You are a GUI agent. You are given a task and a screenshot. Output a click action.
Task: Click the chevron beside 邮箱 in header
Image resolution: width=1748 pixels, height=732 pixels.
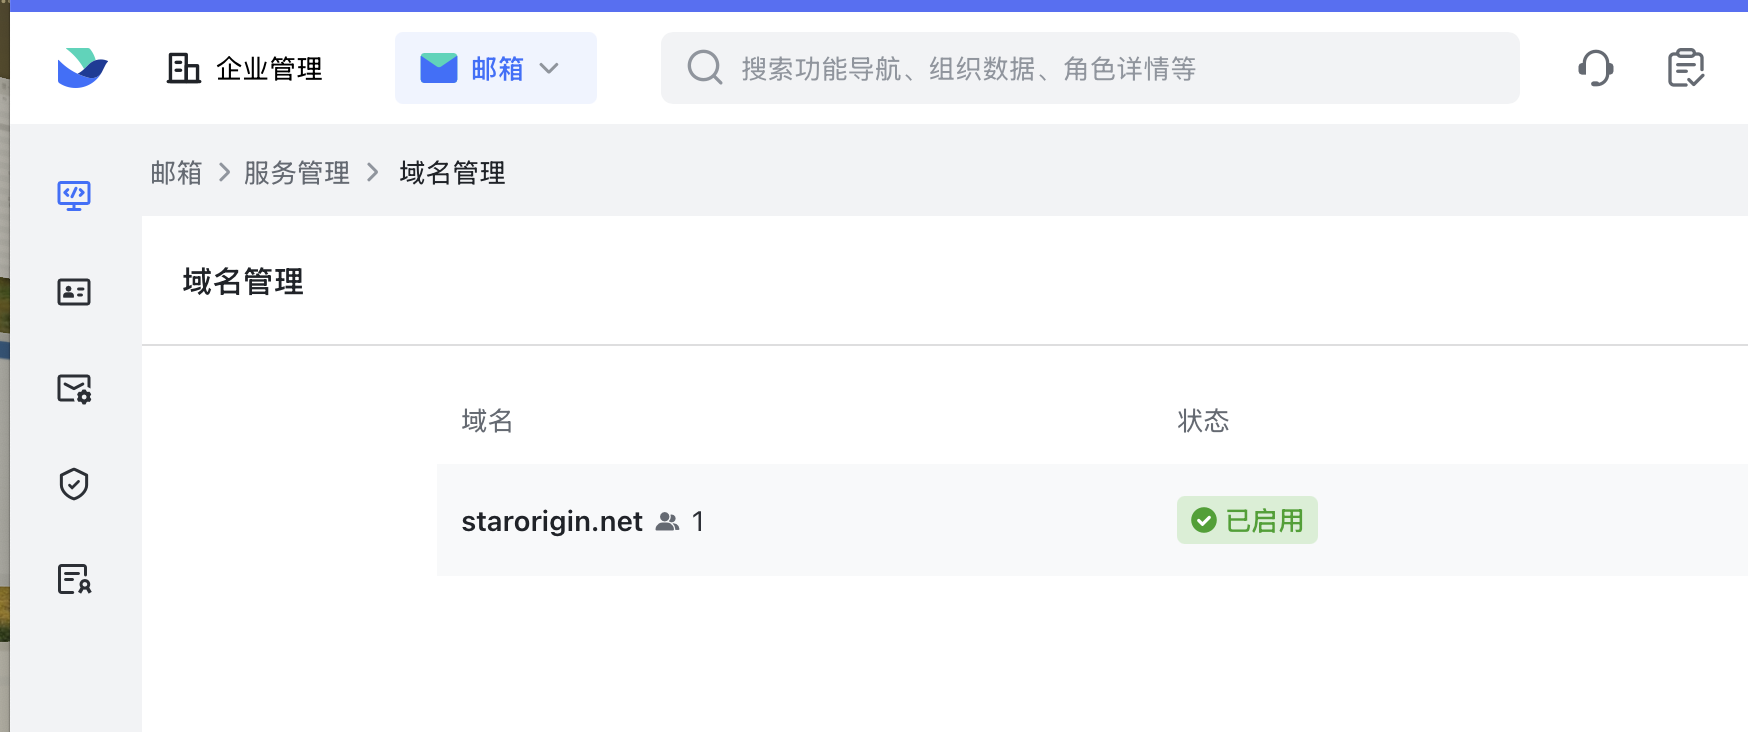549,68
